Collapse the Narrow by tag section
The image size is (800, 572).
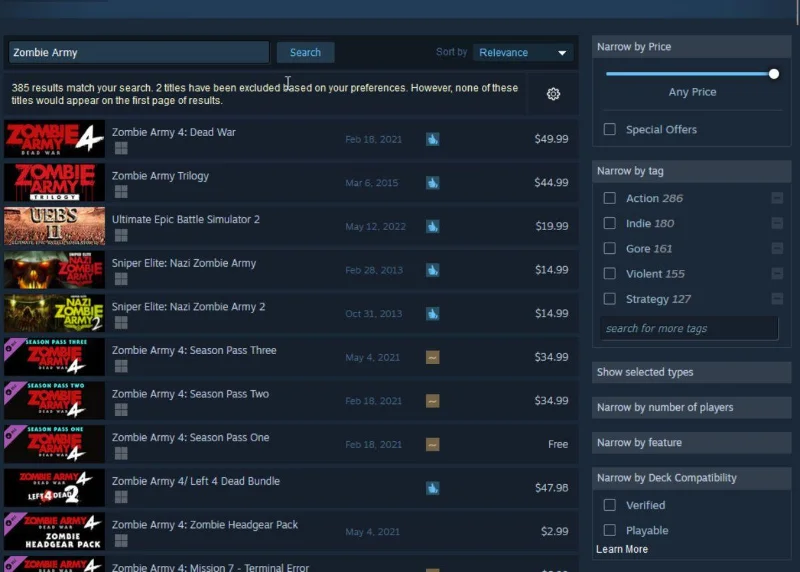point(691,171)
